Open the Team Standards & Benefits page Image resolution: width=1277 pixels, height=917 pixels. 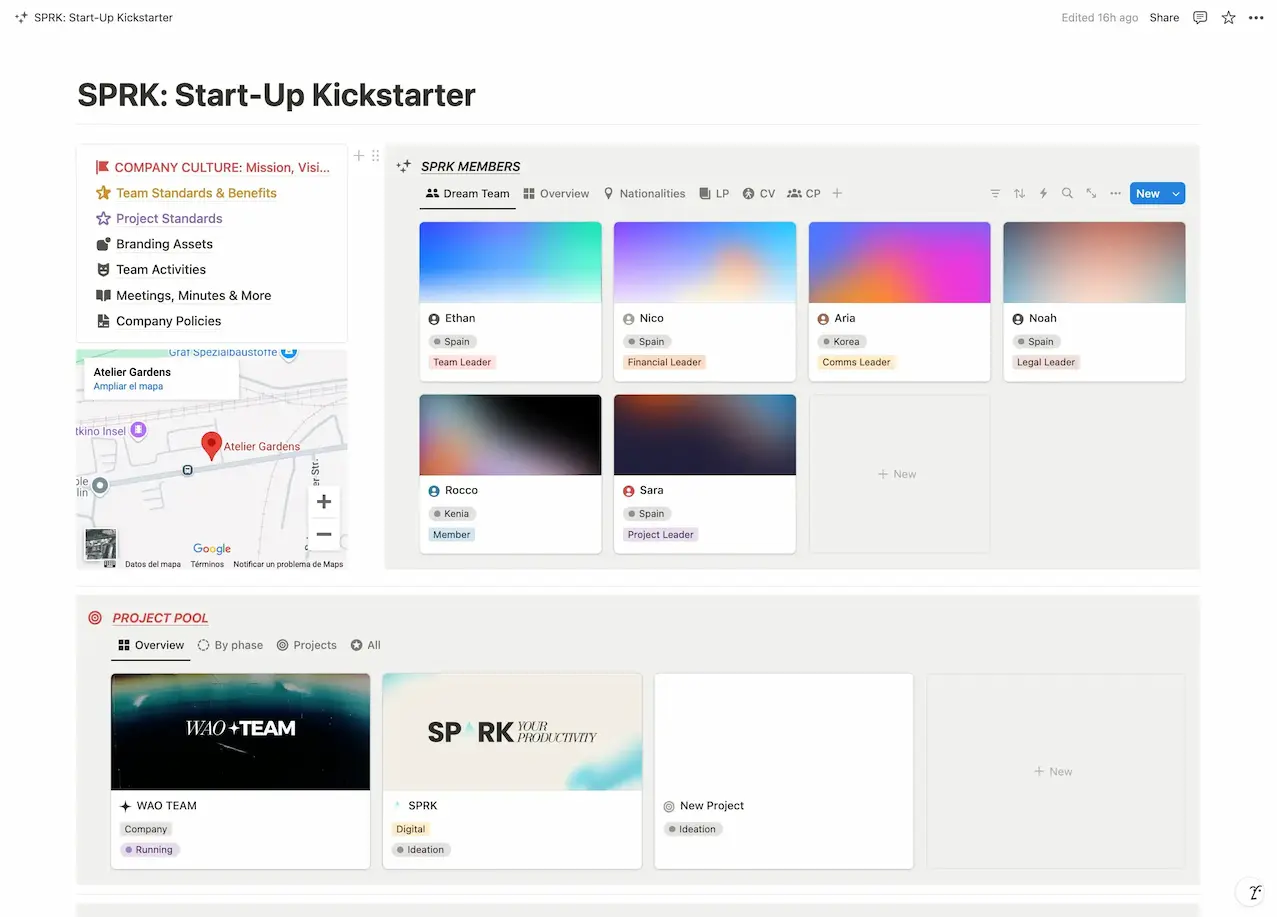point(196,192)
